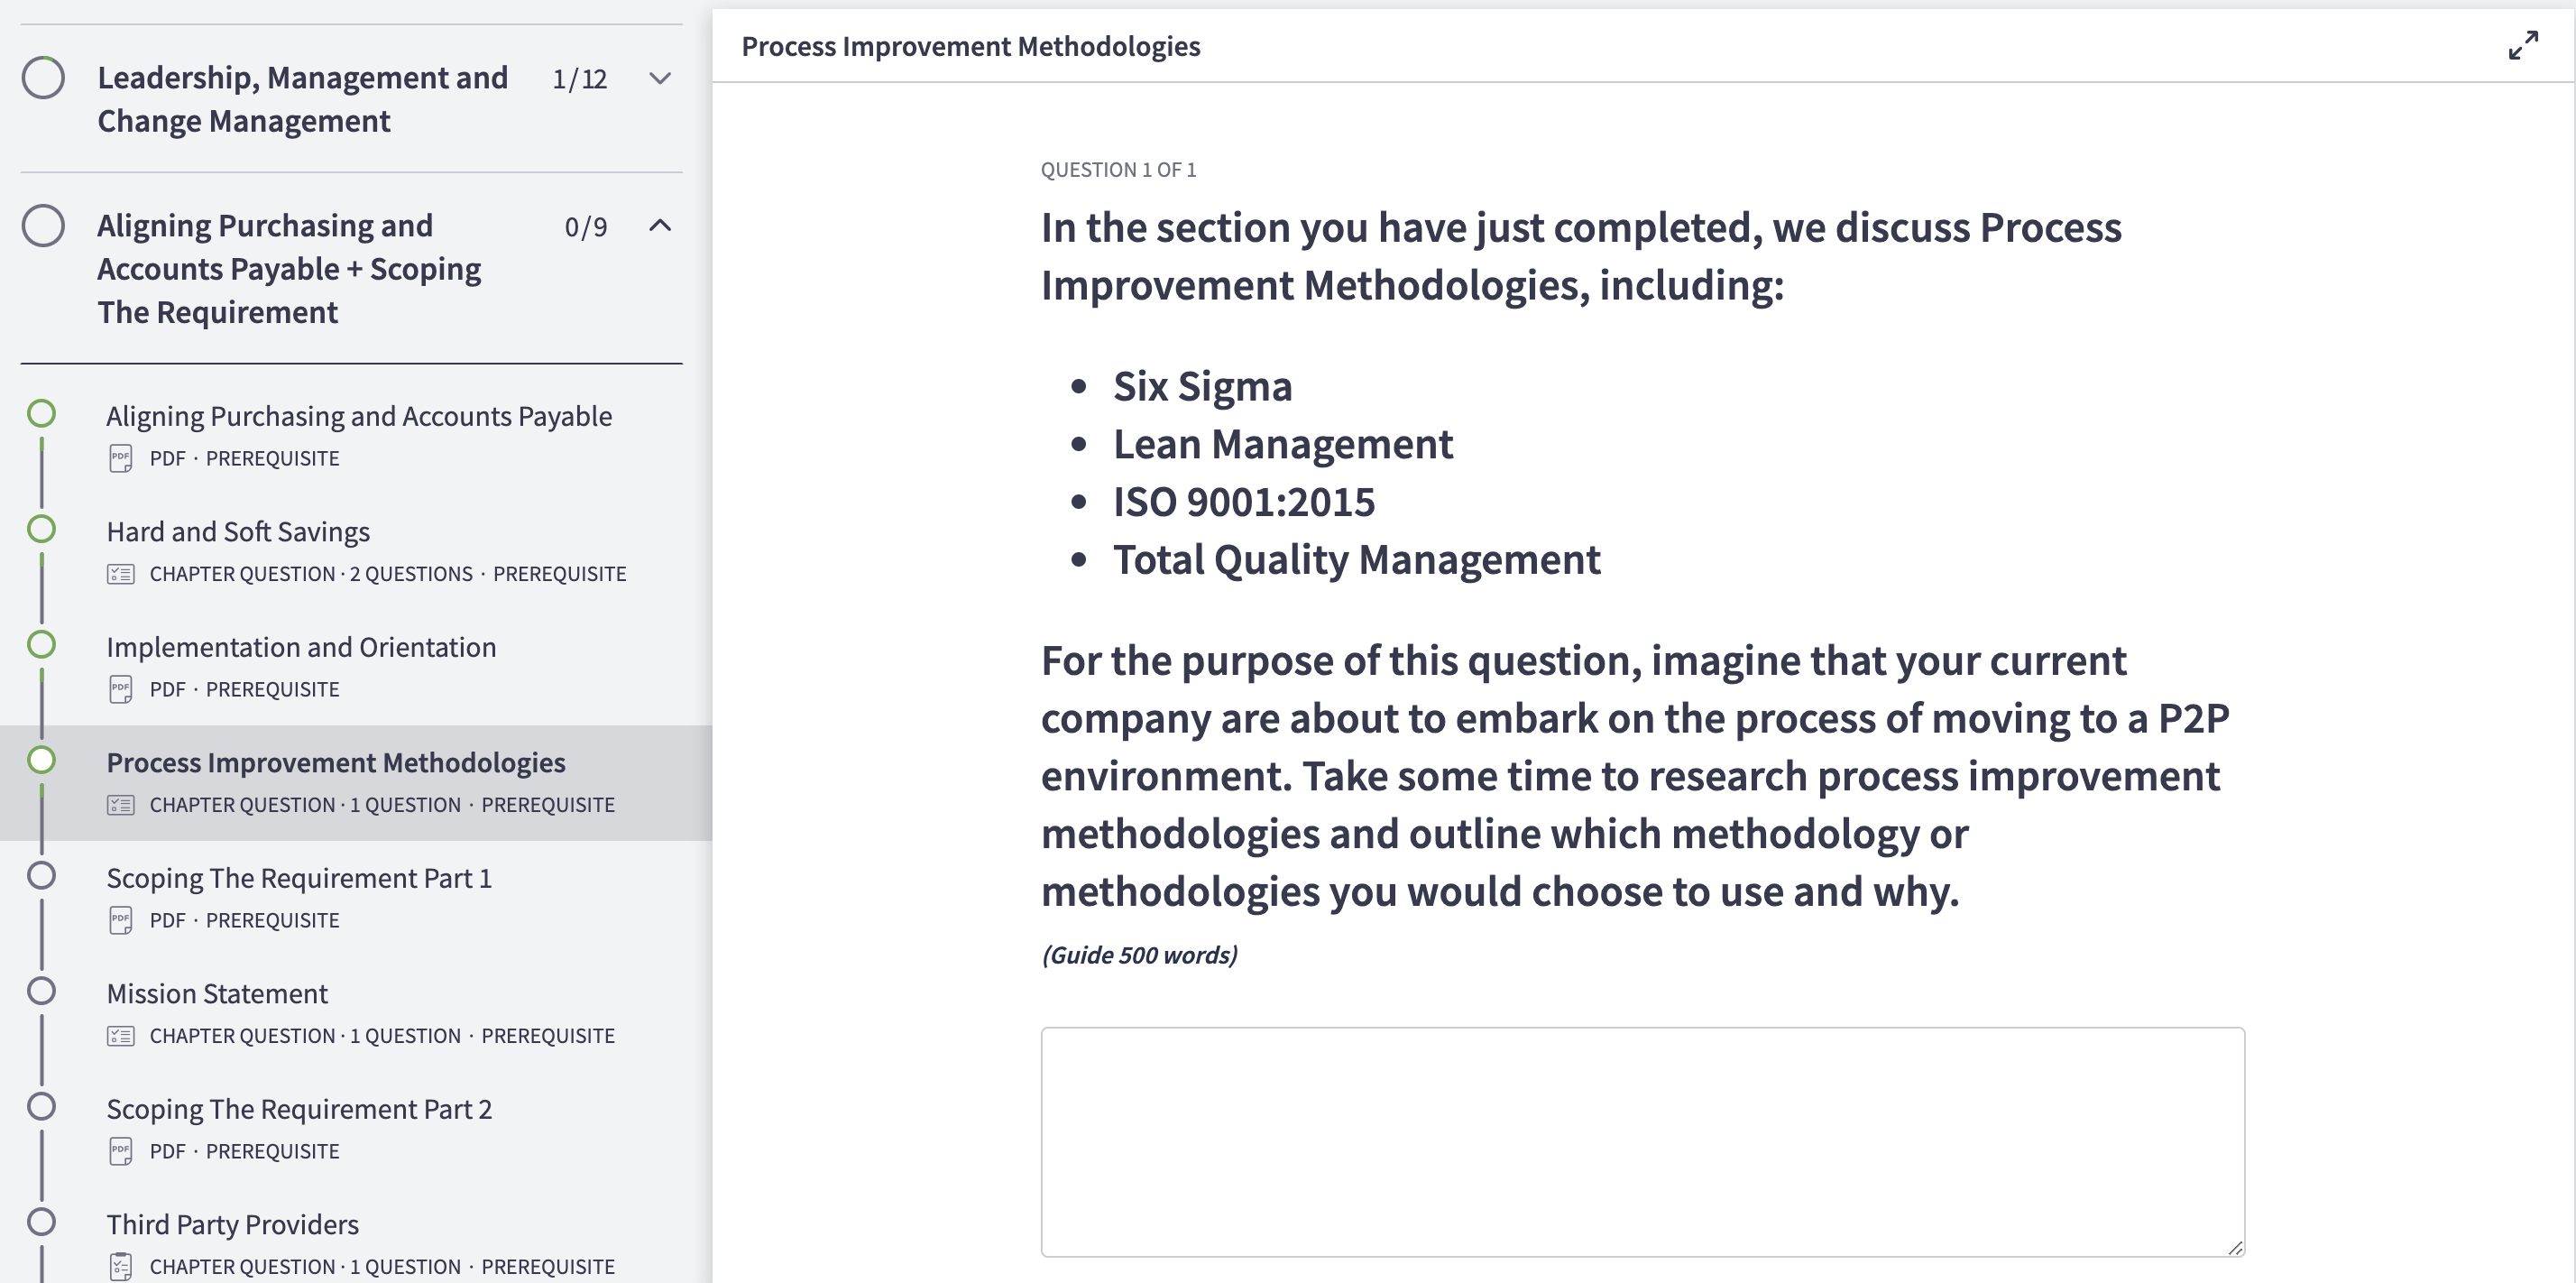
Task: Open Leadership, Management and Change Management heading
Action: tap(302, 99)
